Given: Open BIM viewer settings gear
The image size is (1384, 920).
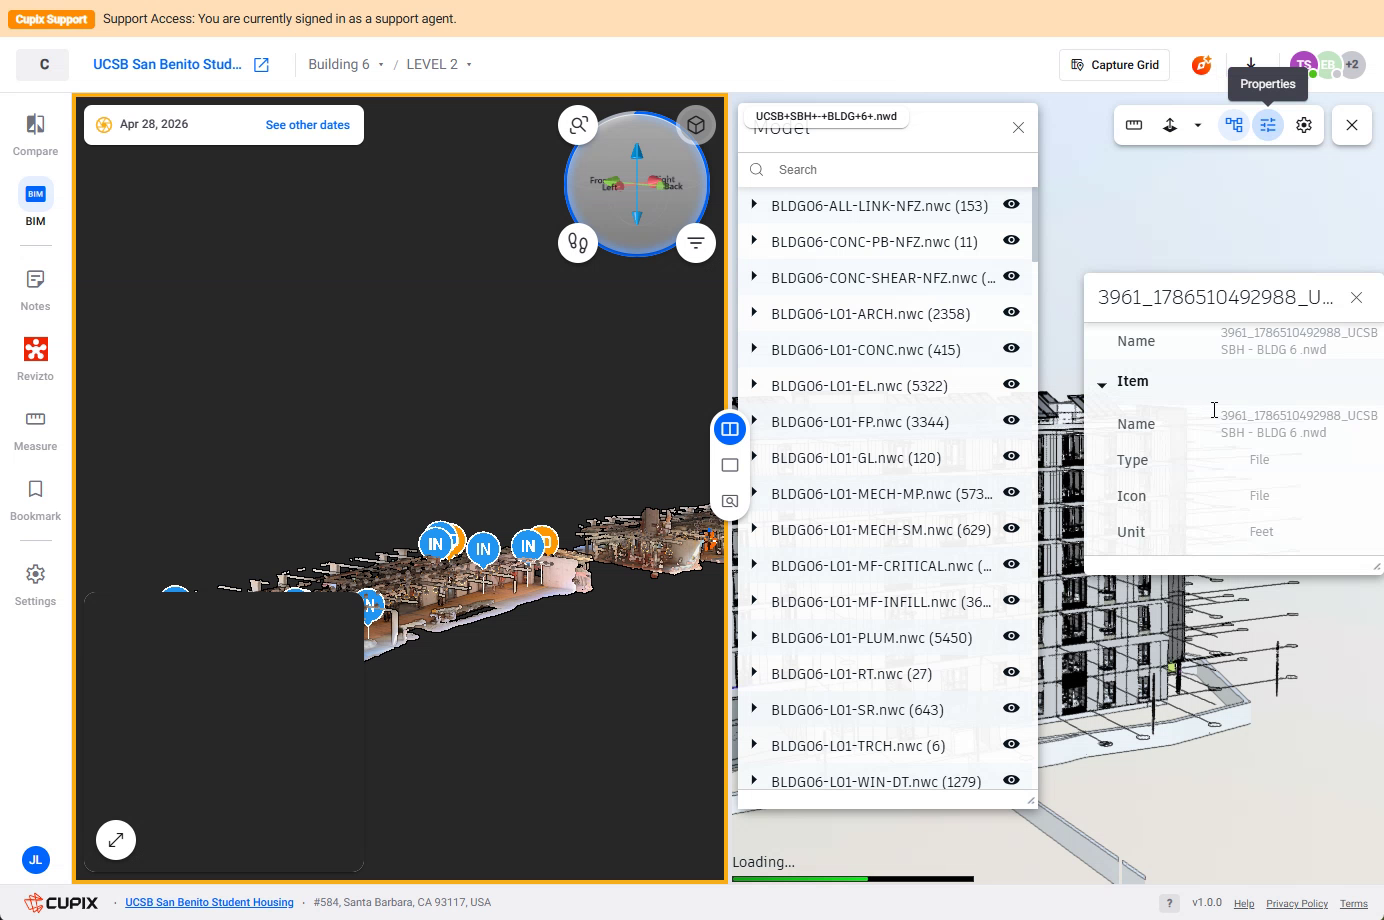Looking at the screenshot, I should point(1304,125).
